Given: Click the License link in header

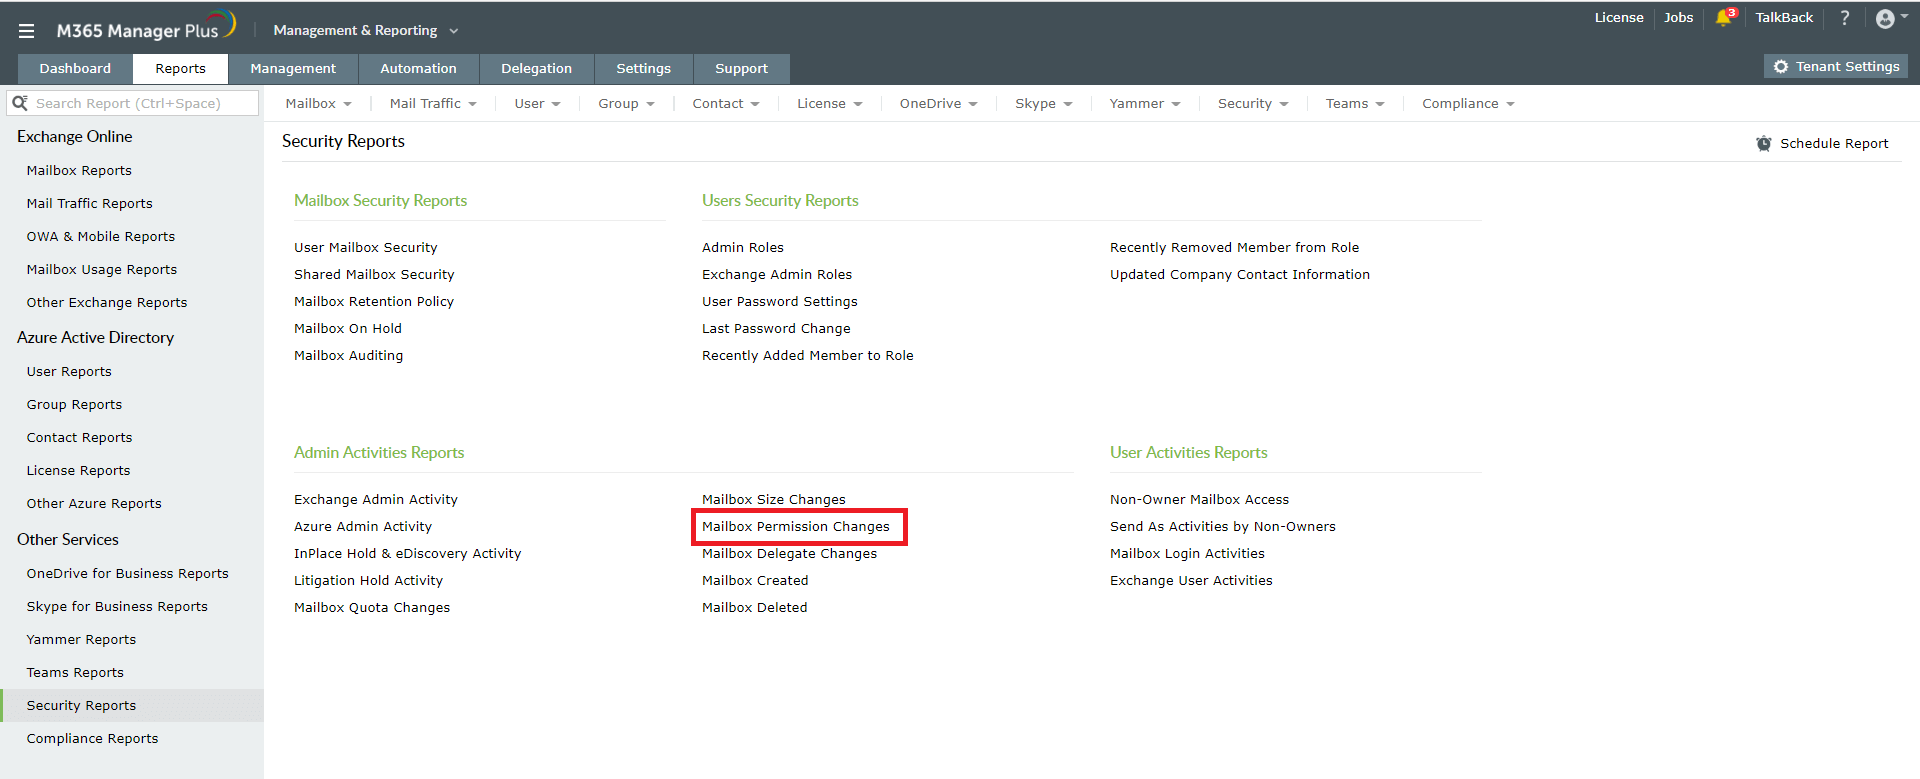Looking at the screenshot, I should [1619, 18].
